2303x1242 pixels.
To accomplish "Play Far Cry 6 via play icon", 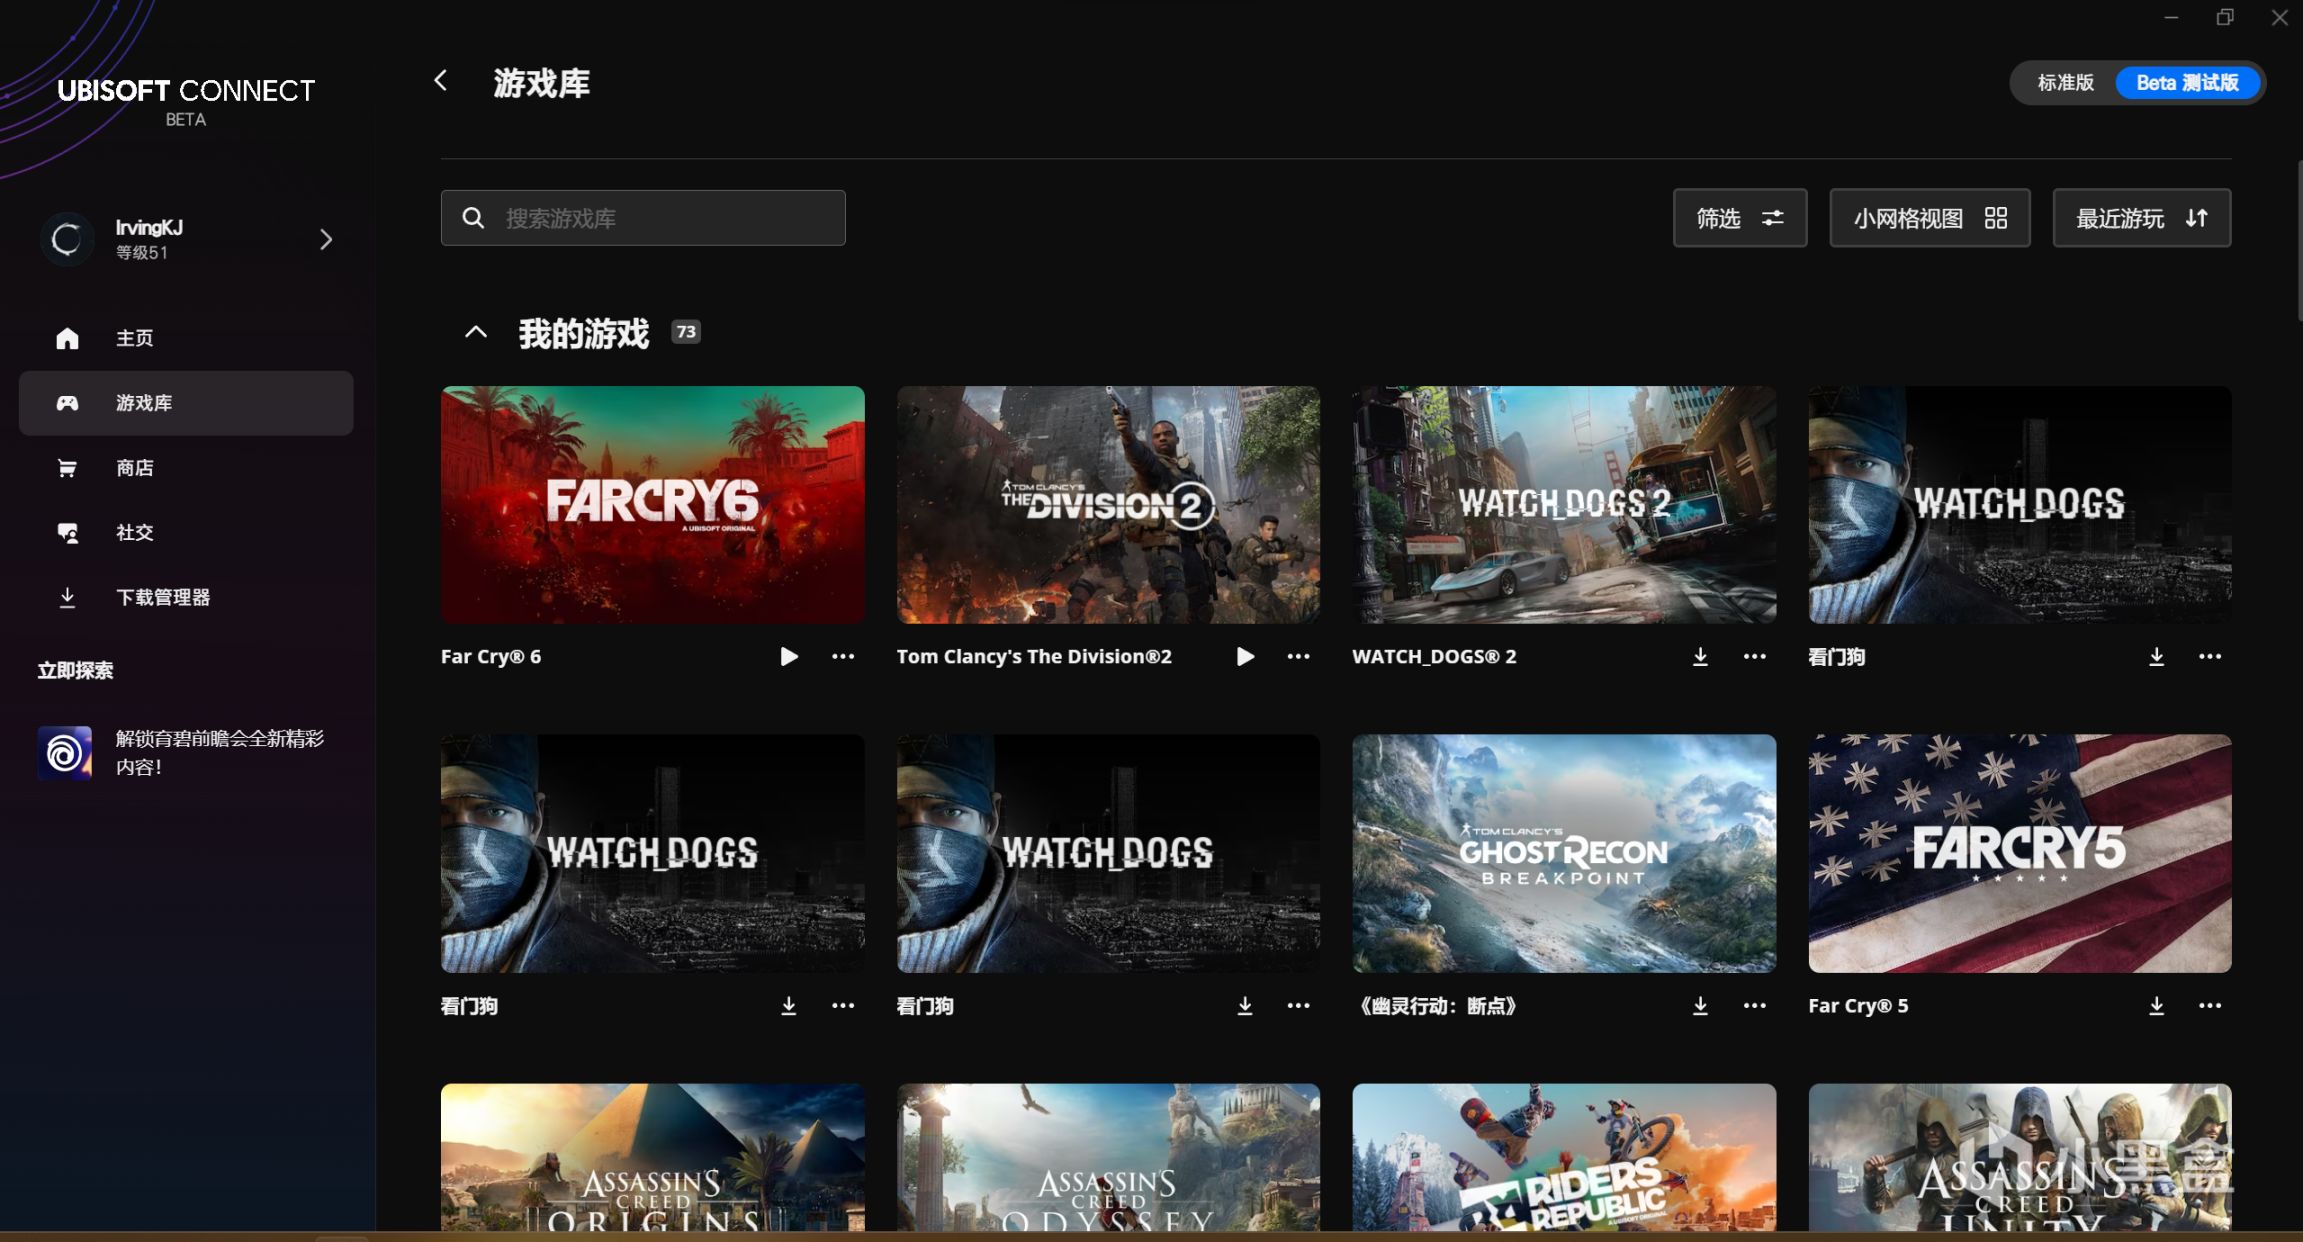I will click(789, 656).
